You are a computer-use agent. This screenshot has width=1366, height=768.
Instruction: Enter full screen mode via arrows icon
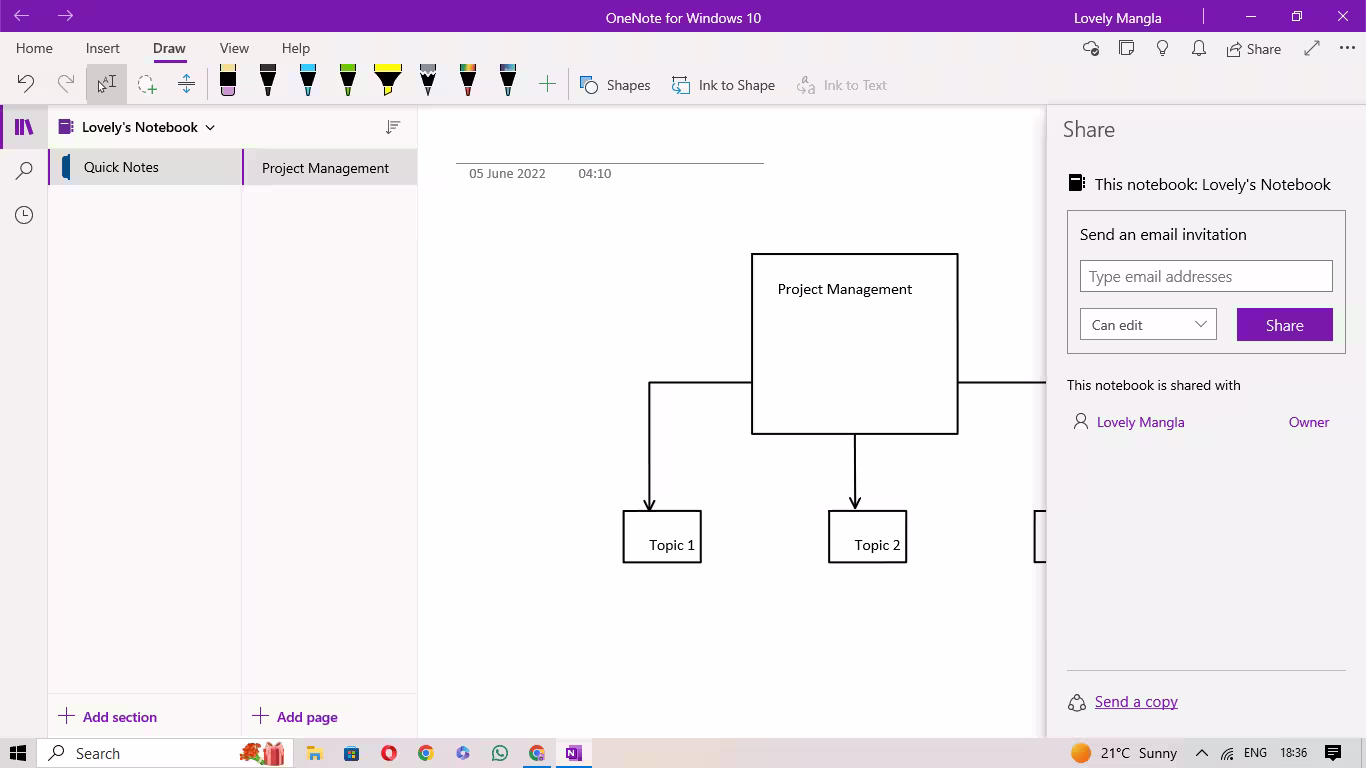[1312, 48]
